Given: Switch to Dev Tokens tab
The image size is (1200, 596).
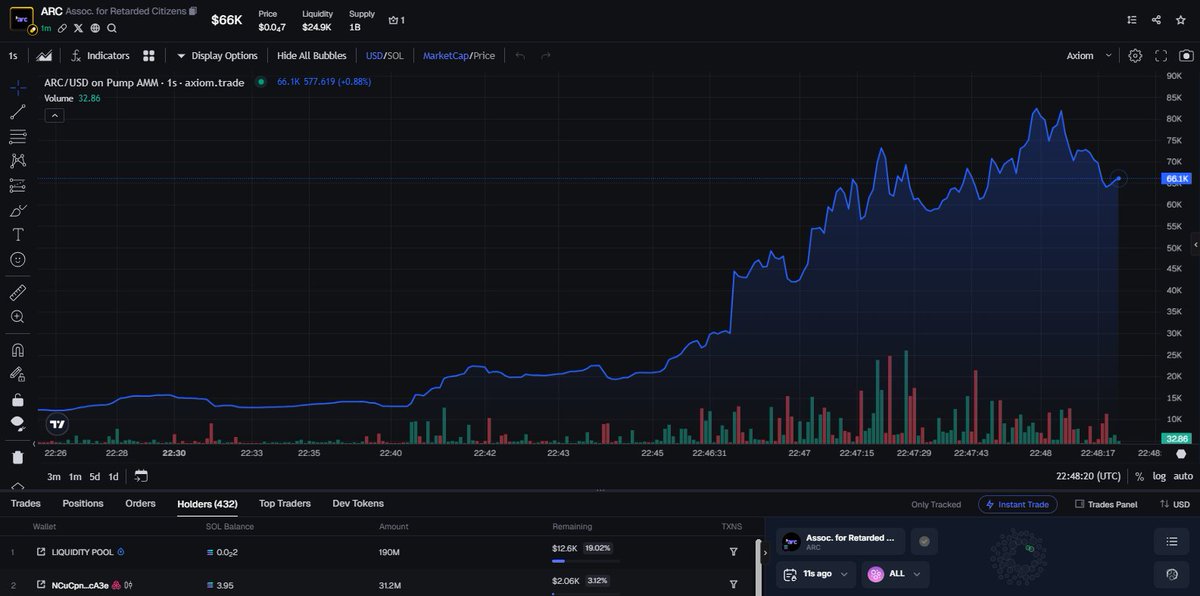Looking at the screenshot, I should click(x=358, y=503).
